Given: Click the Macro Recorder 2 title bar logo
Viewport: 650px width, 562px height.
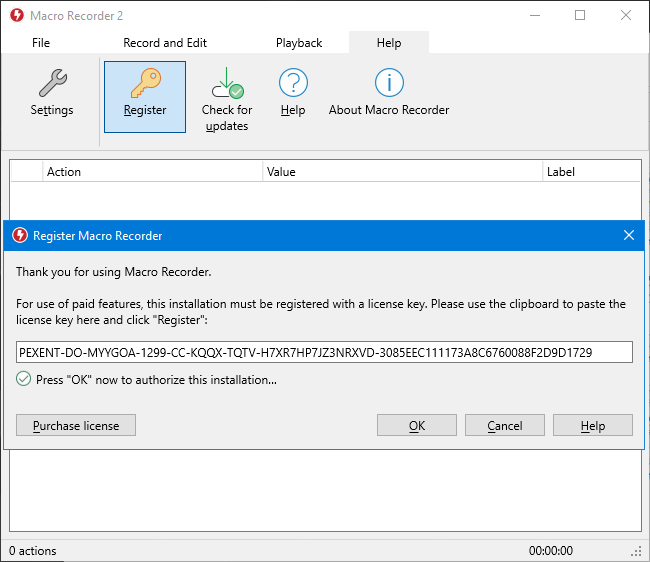Looking at the screenshot, I should click(x=17, y=15).
